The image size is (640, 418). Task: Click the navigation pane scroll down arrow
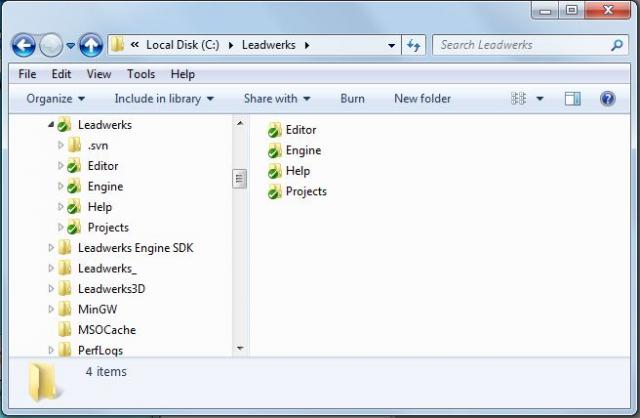point(240,348)
